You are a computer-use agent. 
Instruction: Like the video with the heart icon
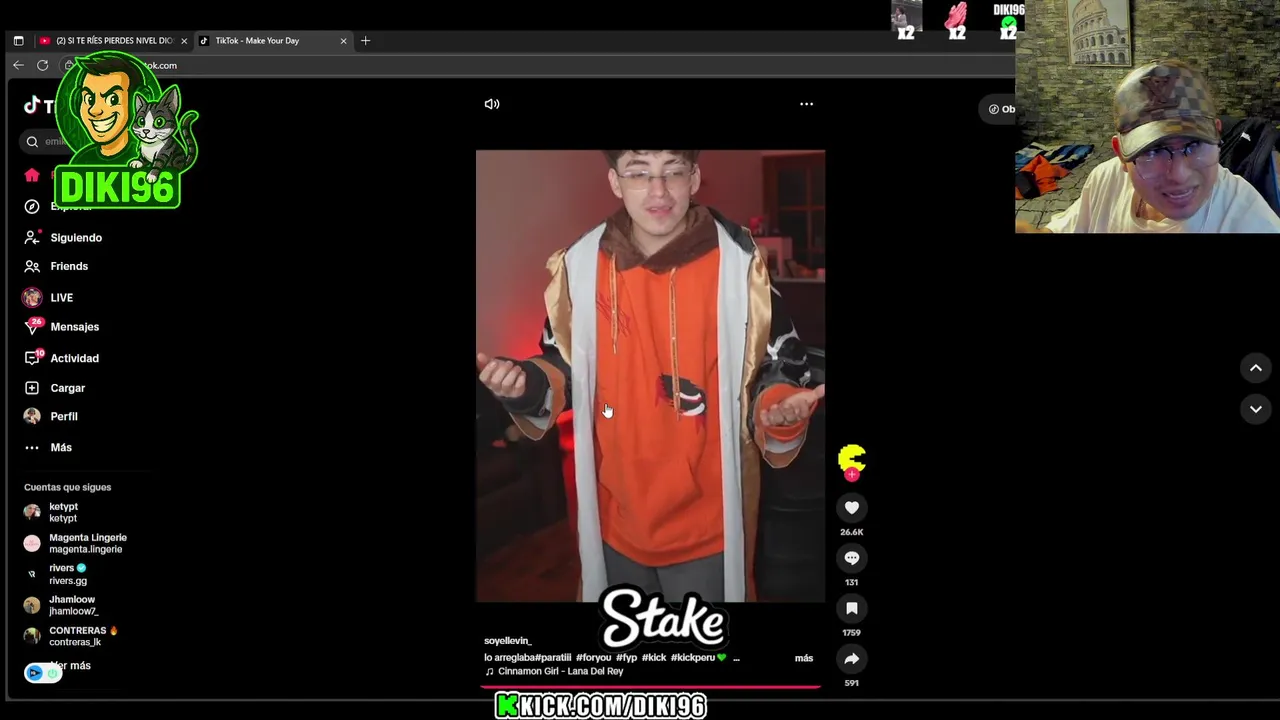tap(852, 508)
